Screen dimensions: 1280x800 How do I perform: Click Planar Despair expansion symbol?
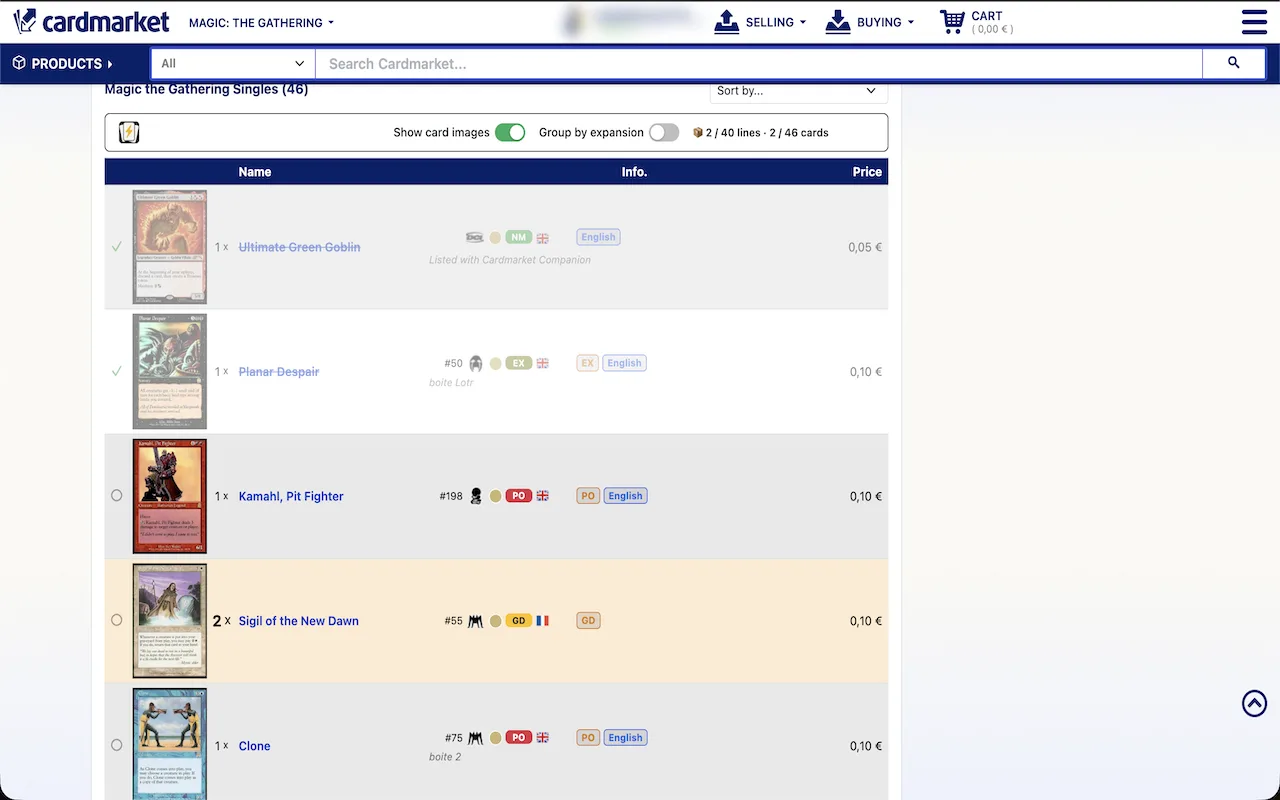coord(476,363)
